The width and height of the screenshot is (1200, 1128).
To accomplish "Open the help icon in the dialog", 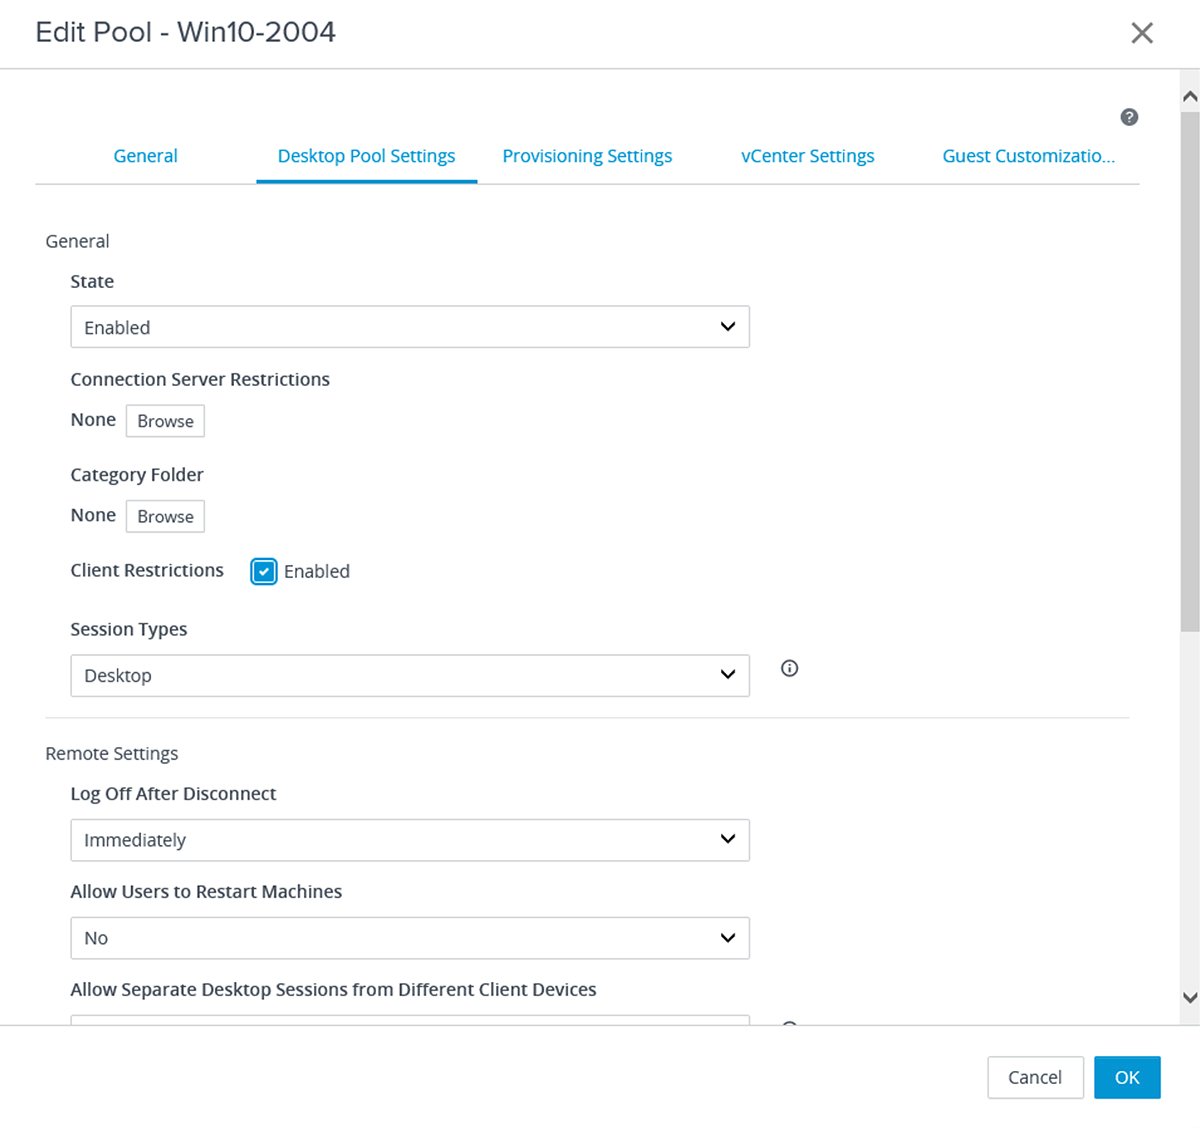I will pyautogui.click(x=1129, y=117).
